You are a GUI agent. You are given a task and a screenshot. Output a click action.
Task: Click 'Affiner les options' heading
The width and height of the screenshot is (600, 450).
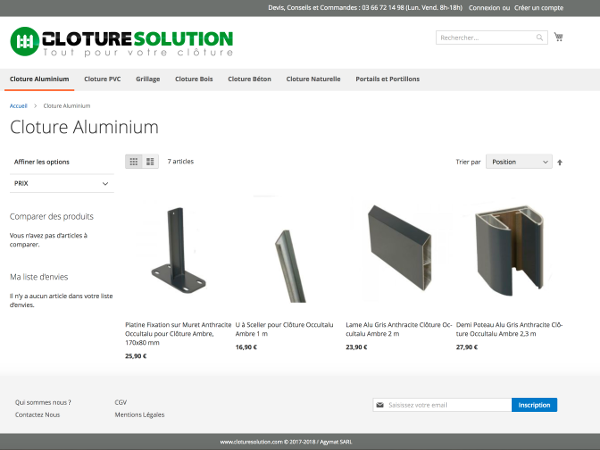[x=42, y=162]
